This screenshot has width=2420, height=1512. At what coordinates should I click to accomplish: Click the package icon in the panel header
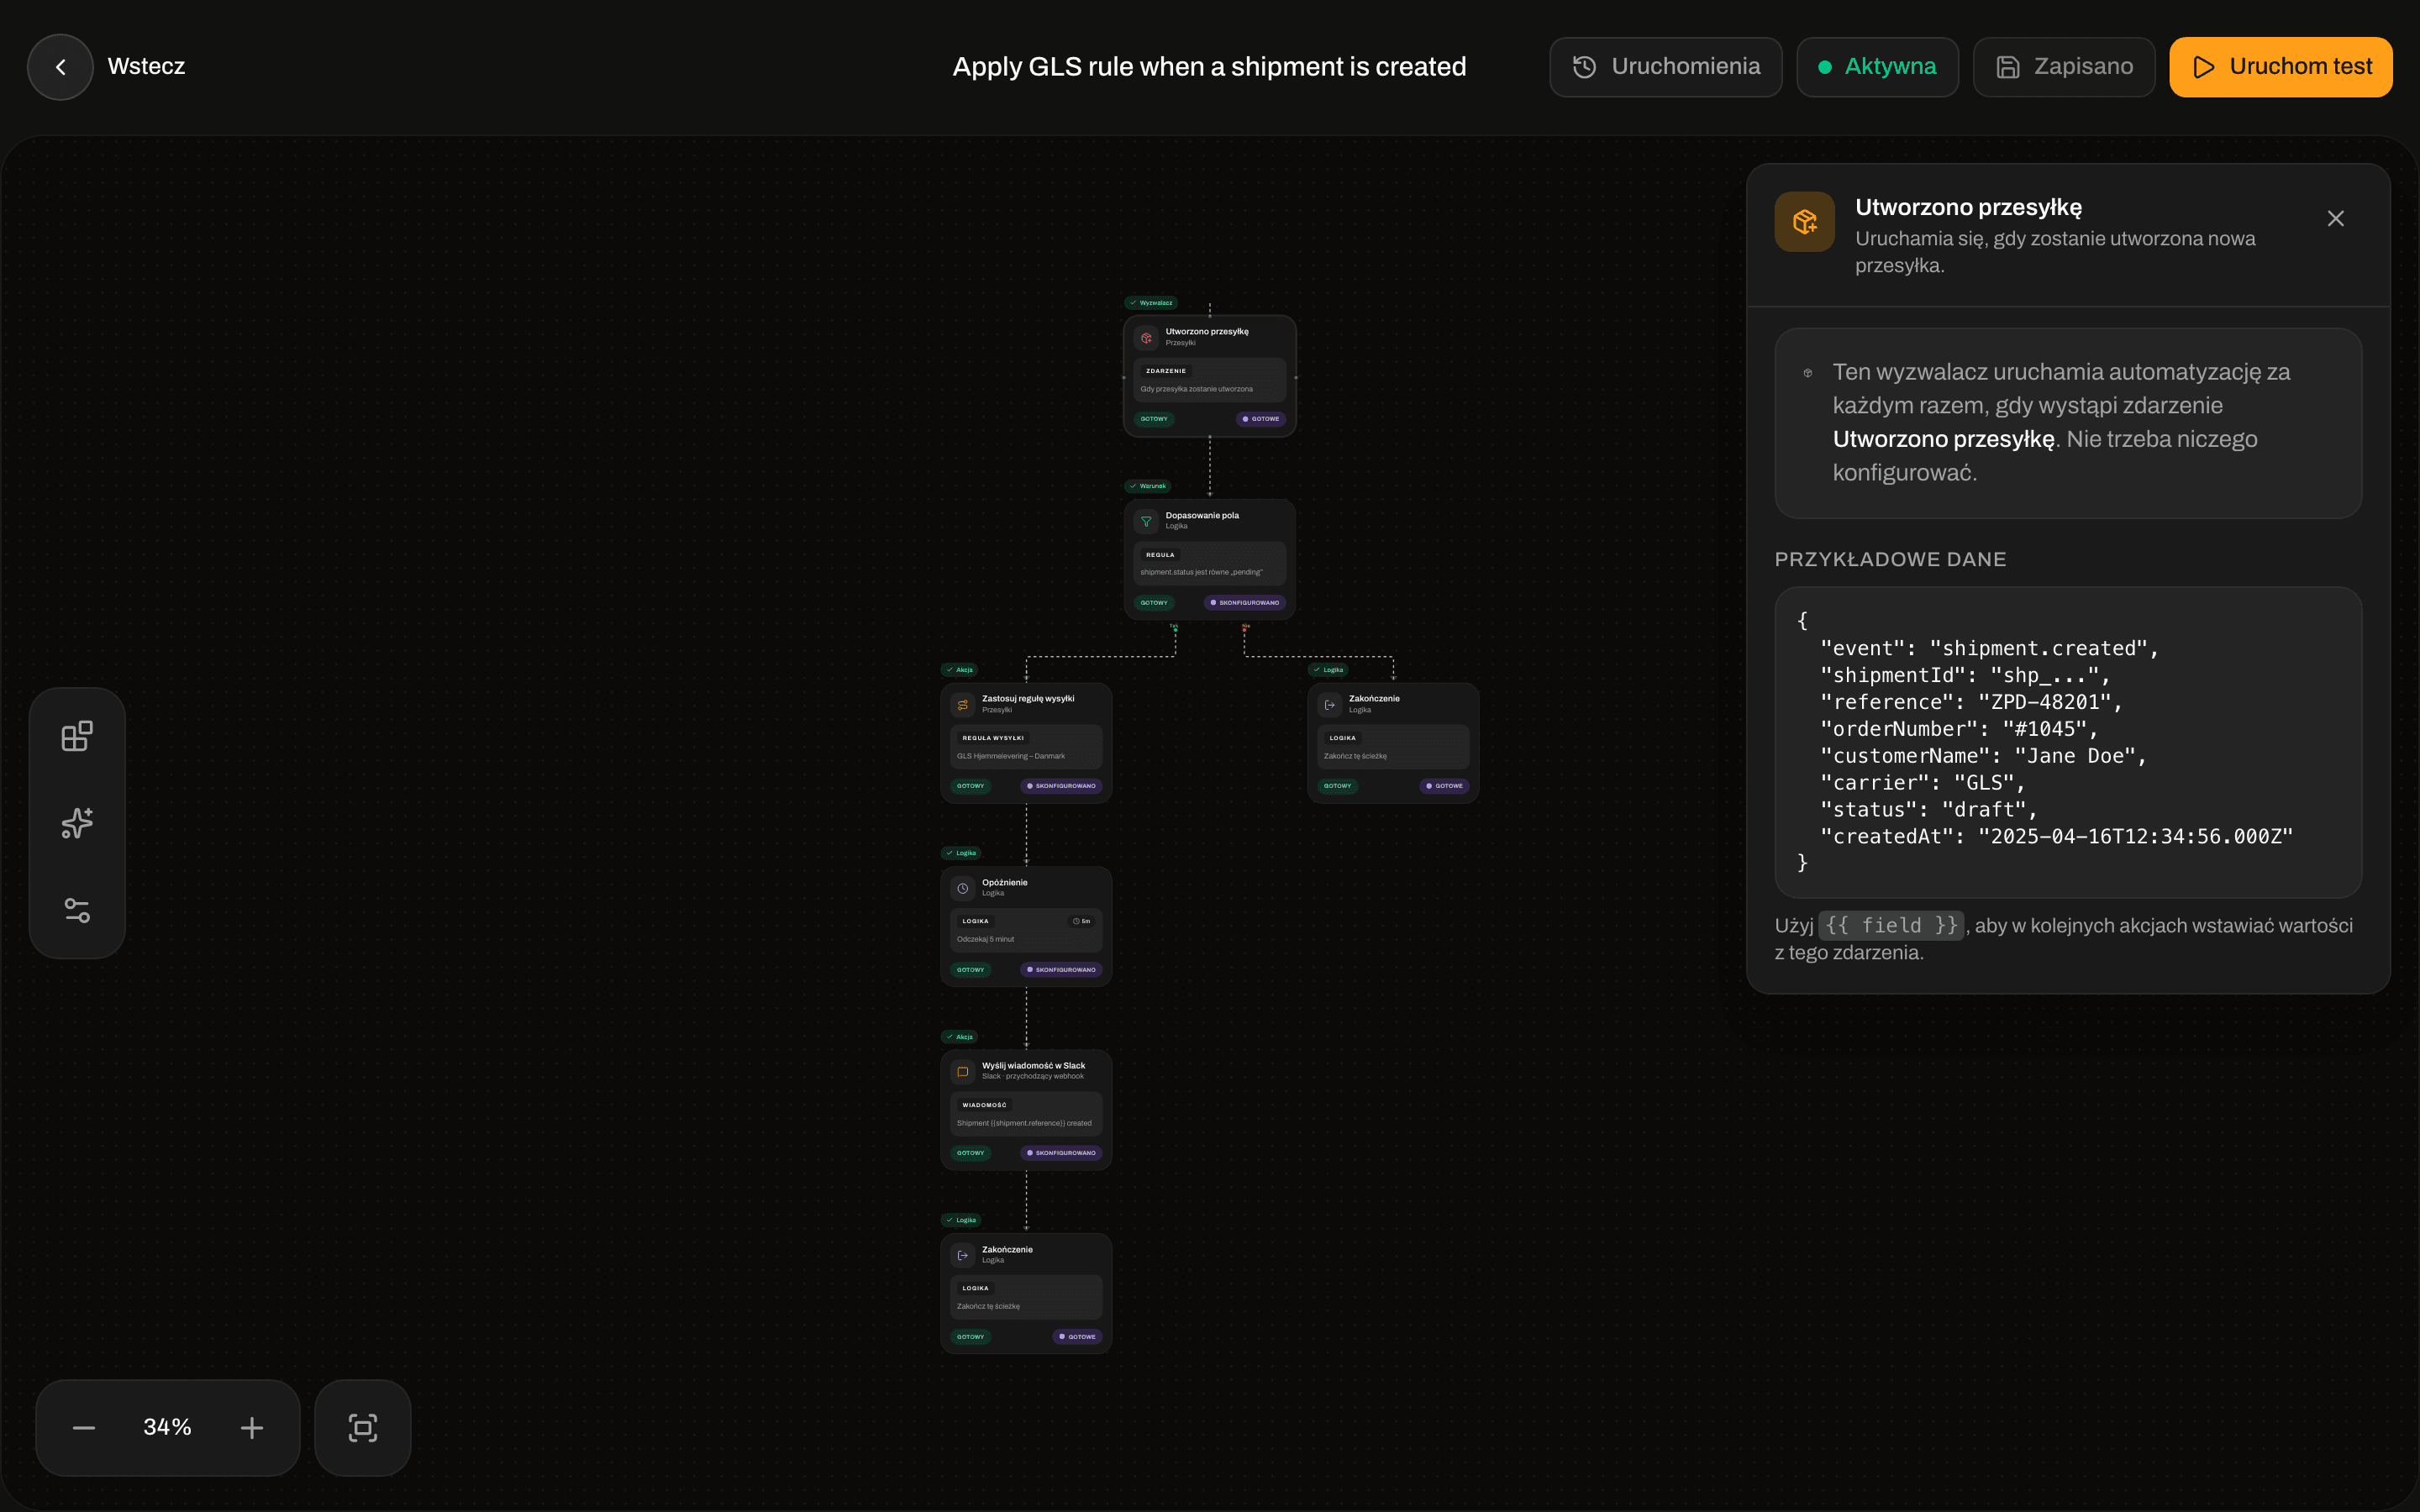coord(1804,222)
